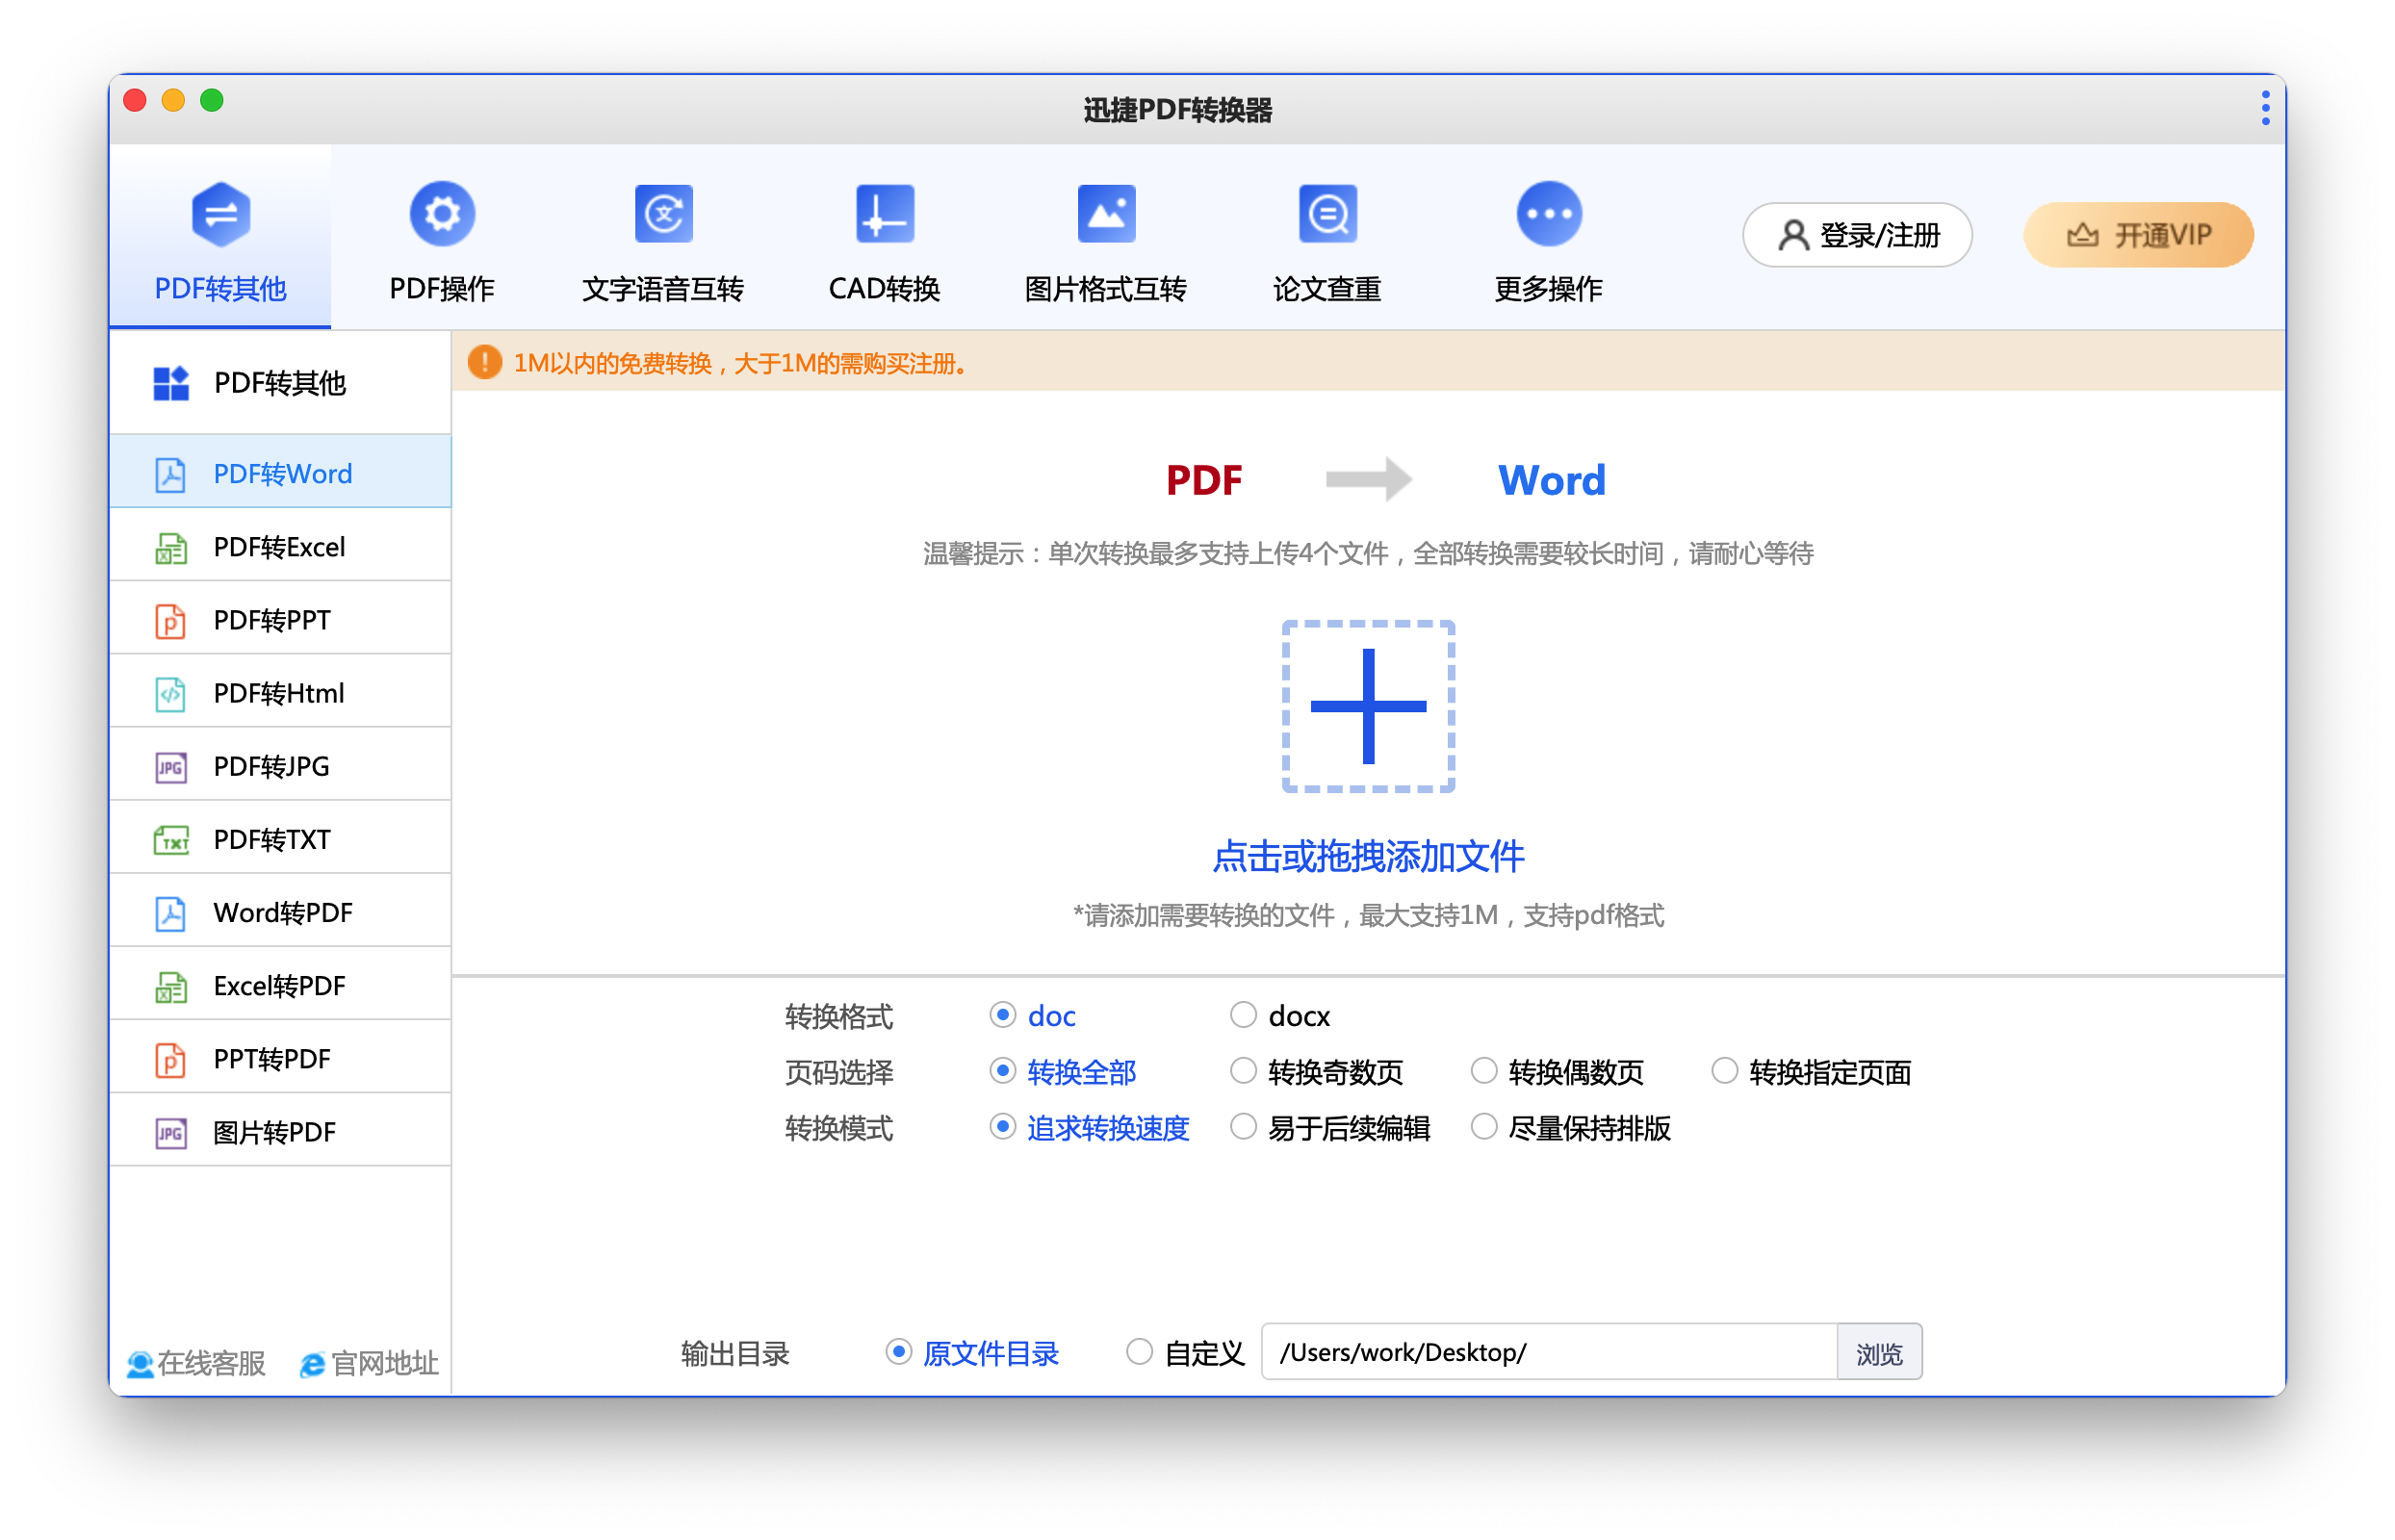Contact 在线客服 support

coord(195,1362)
